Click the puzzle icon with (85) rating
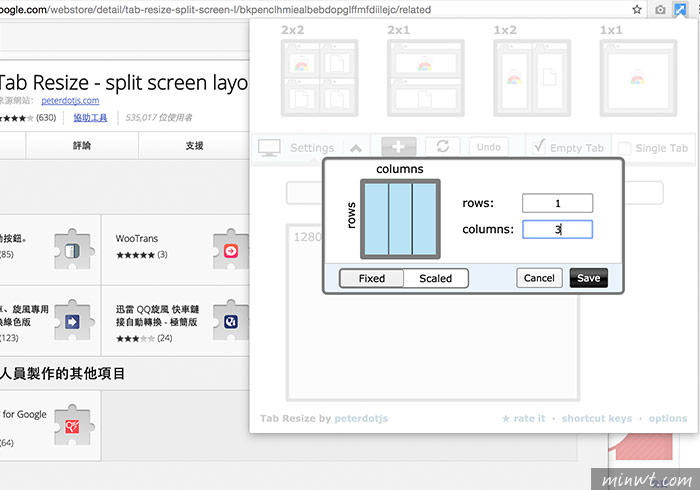The height and width of the screenshot is (490, 700). (x=73, y=250)
